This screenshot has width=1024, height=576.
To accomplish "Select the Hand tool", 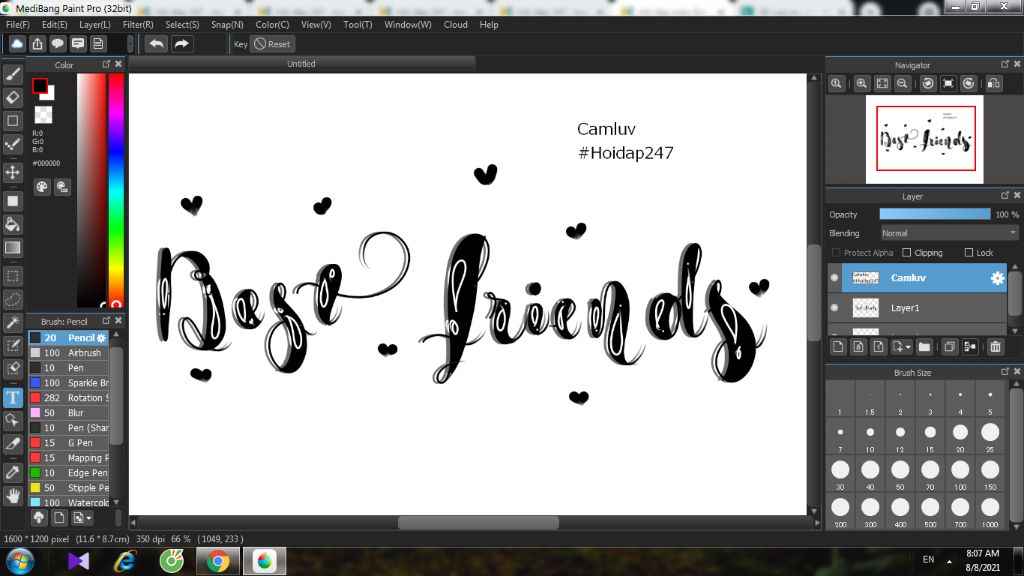I will coord(12,496).
